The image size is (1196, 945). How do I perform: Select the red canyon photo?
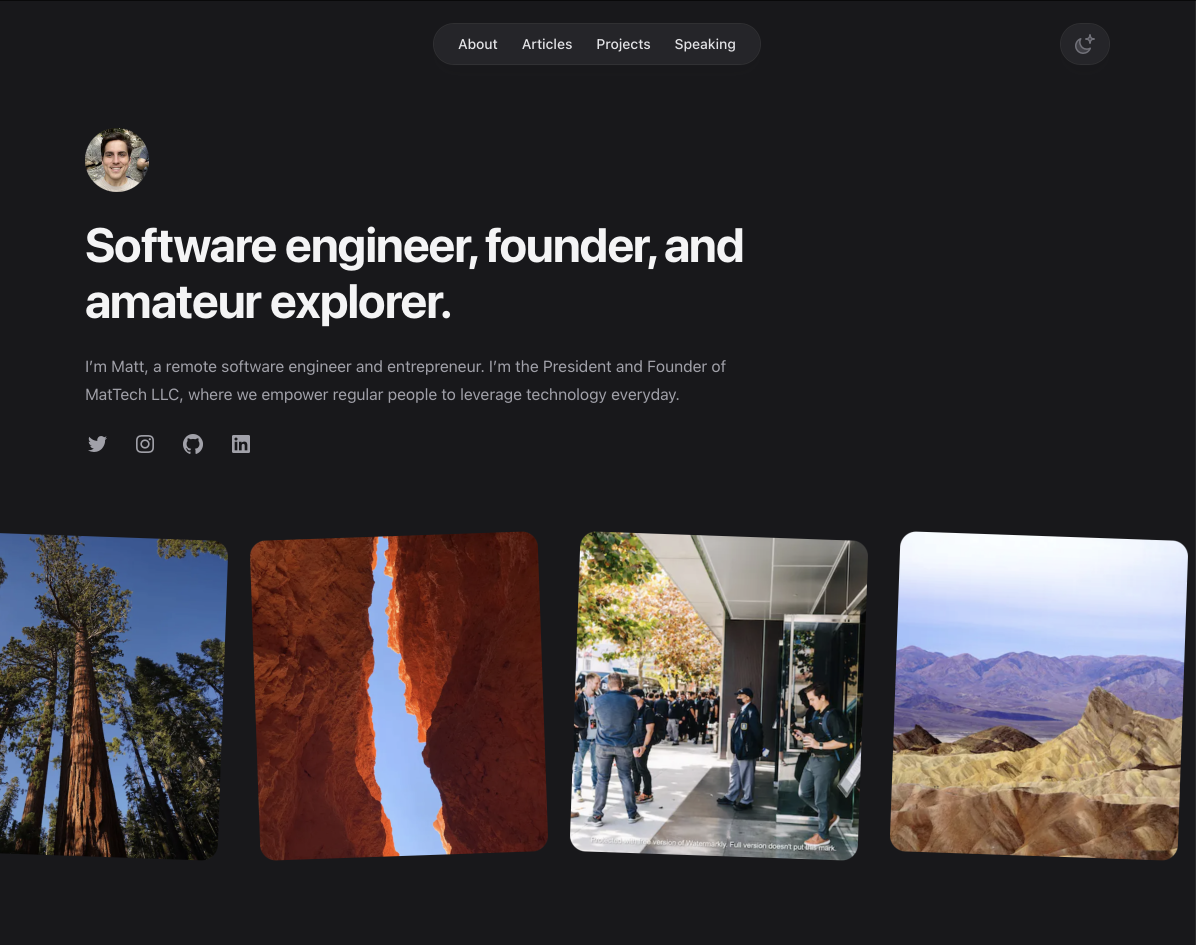[399, 696]
